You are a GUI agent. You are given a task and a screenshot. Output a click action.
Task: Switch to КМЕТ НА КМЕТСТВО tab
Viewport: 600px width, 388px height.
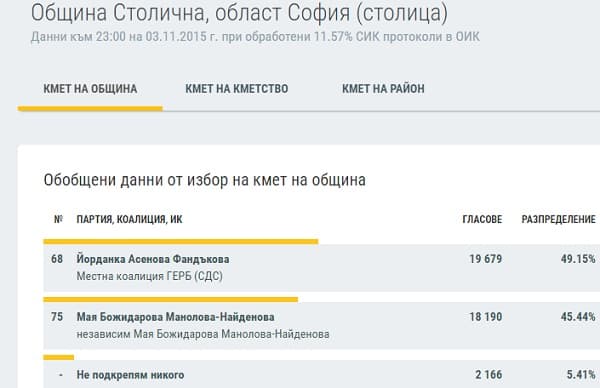tap(236, 89)
